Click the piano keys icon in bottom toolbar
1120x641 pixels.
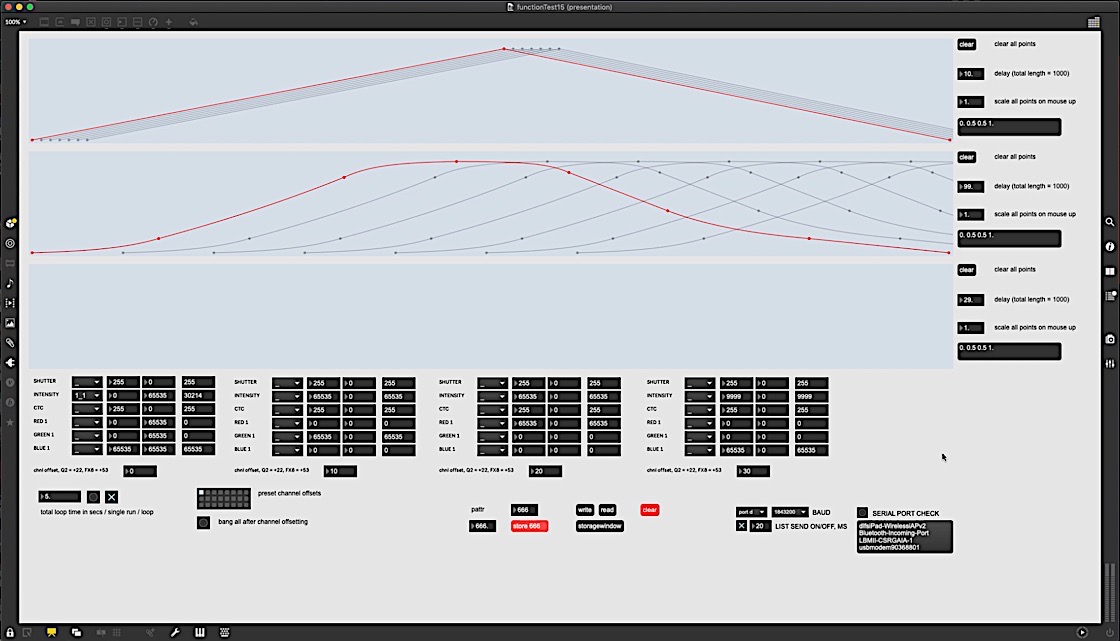tap(200, 632)
